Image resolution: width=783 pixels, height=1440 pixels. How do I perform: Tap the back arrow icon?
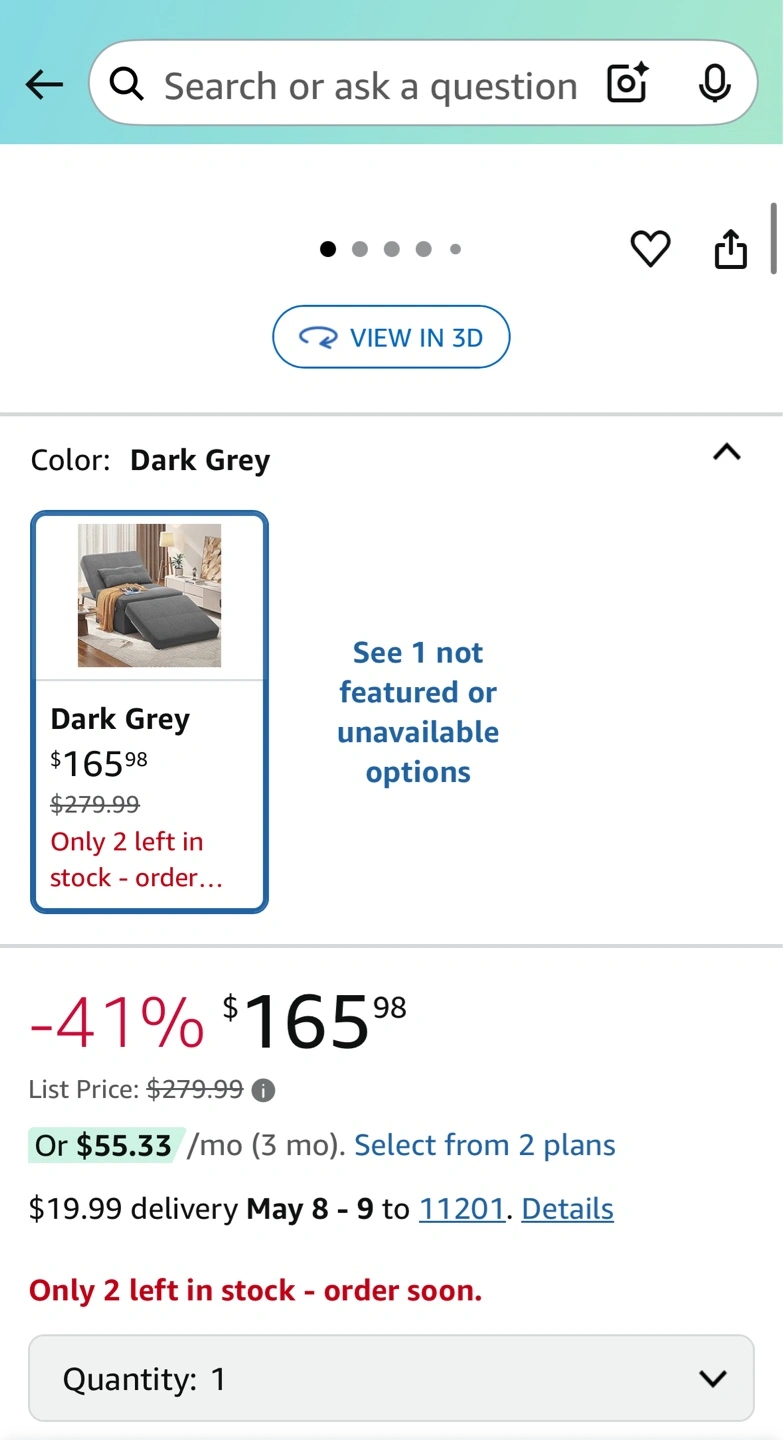44,85
